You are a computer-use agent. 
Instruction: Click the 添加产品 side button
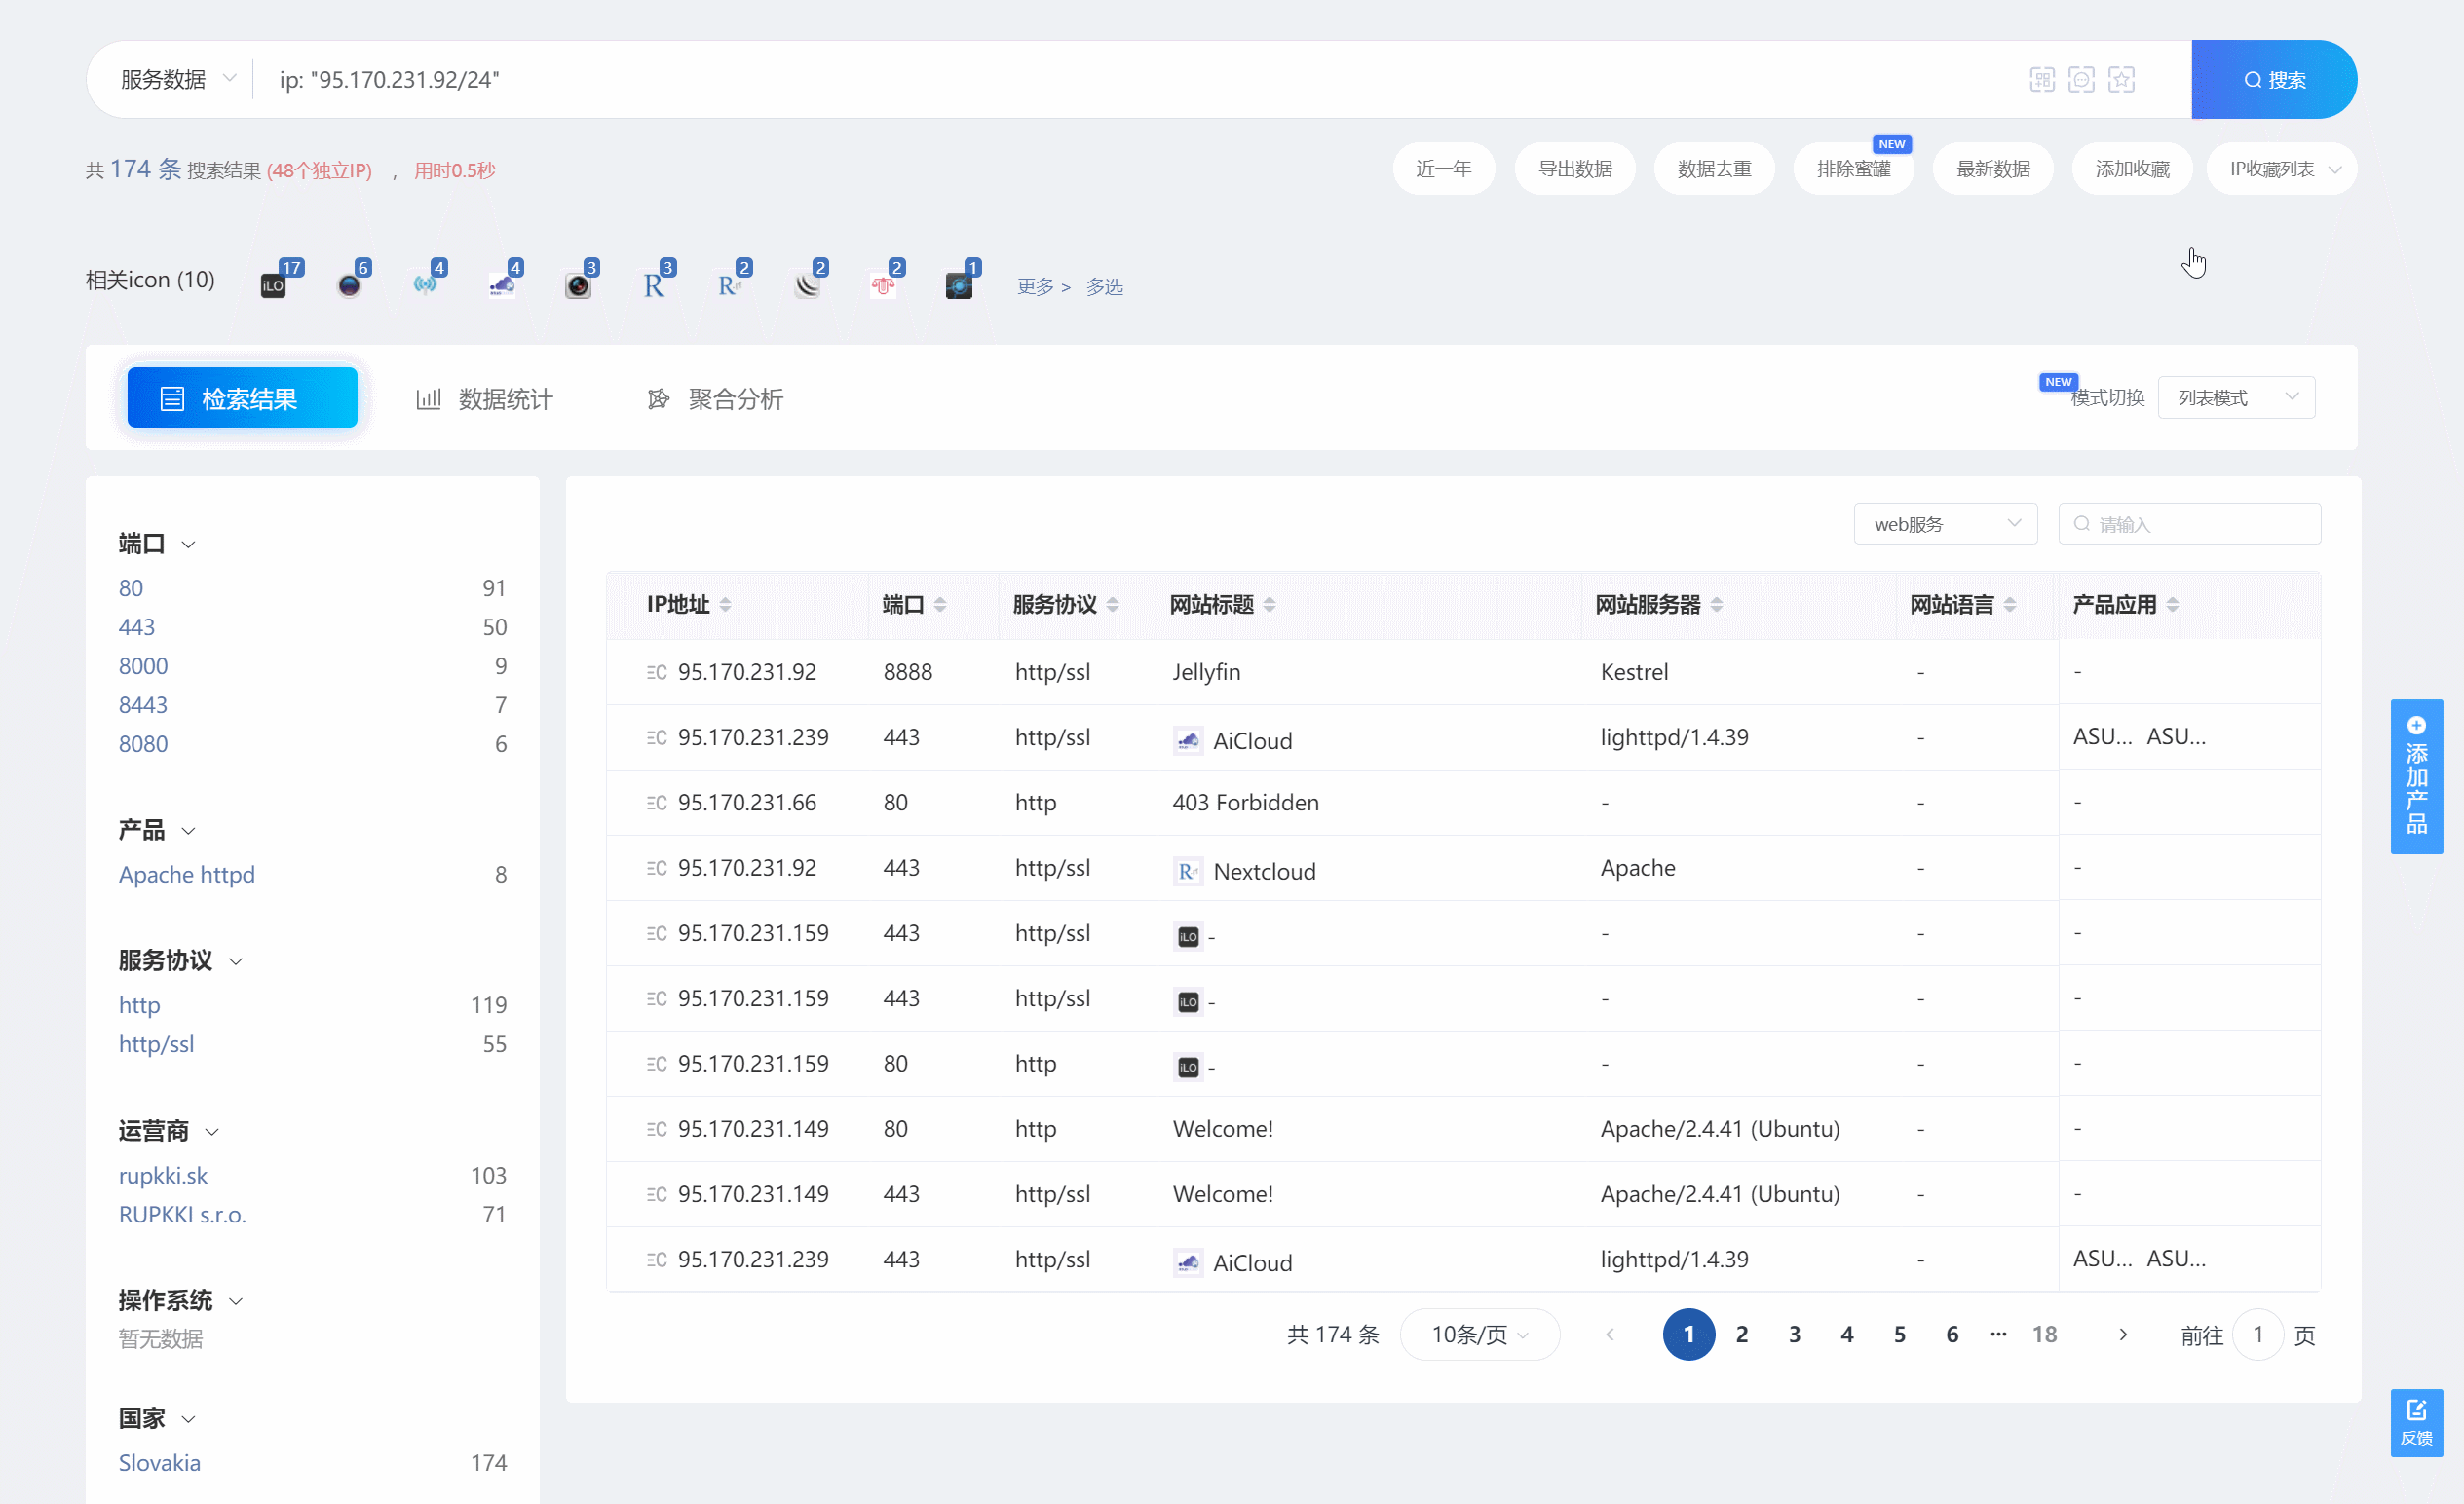2416,776
